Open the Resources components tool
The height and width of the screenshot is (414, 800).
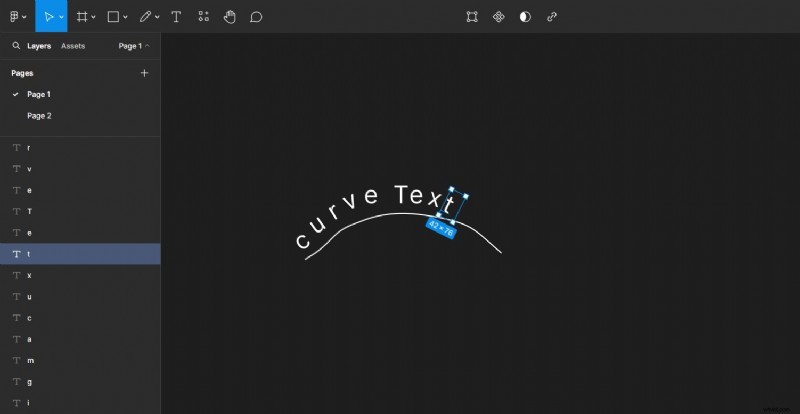(x=203, y=17)
